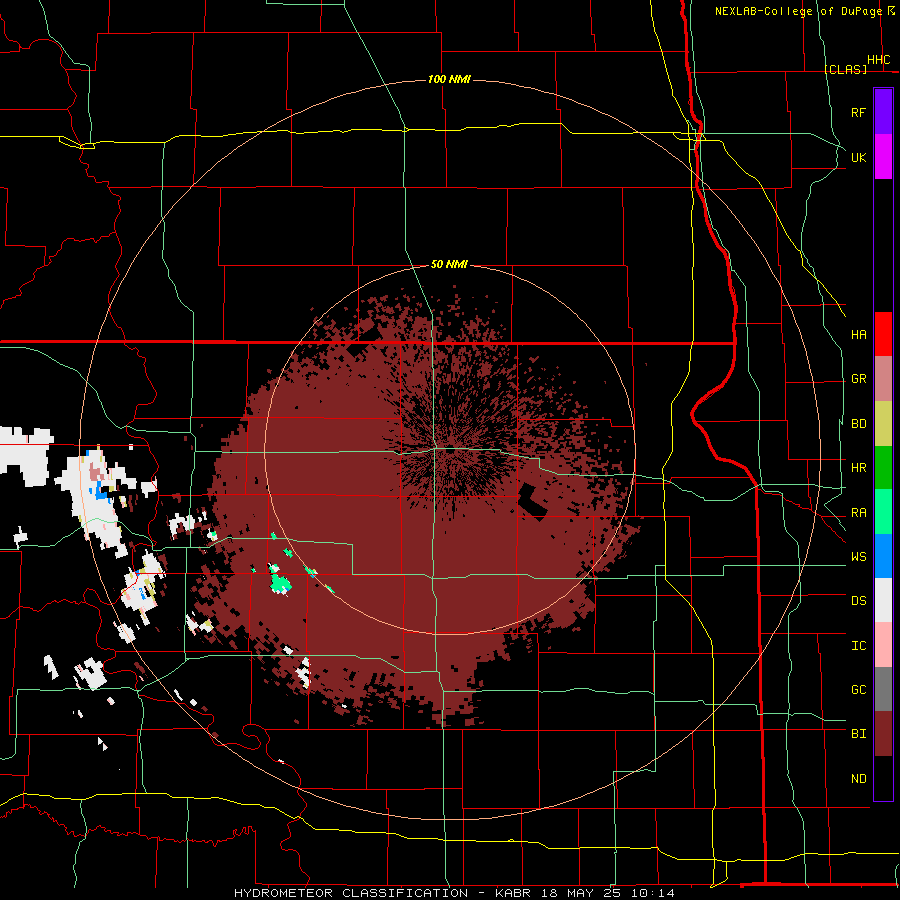This screenshot has width=900, height=900.
Task: Click the HA legend label
Action: 858,335
